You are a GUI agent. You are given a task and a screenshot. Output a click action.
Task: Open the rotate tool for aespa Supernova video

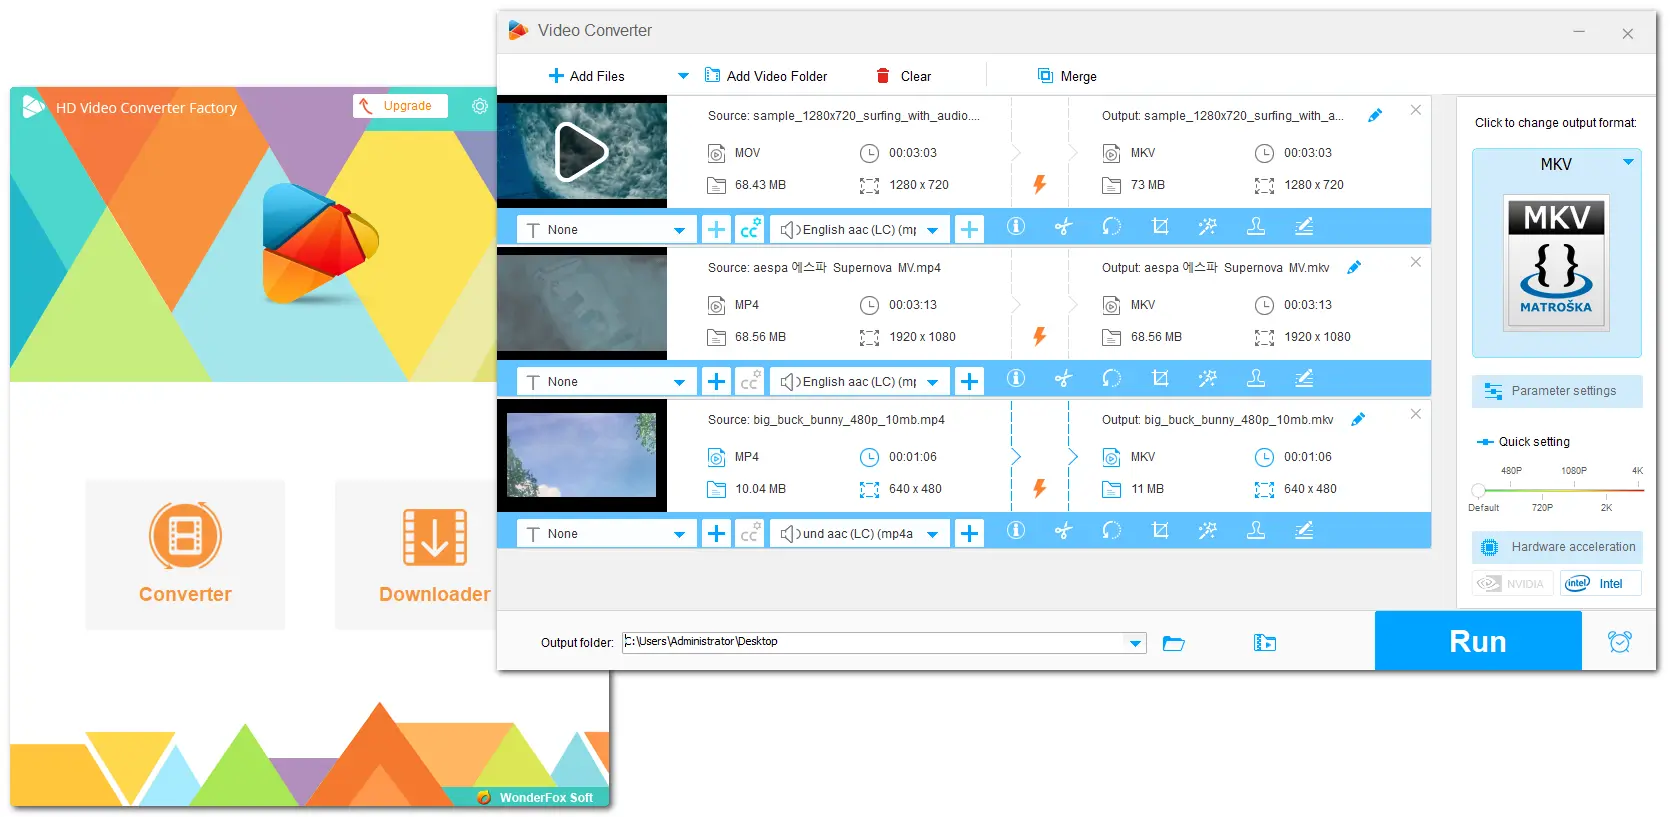tap(1111, 379)
